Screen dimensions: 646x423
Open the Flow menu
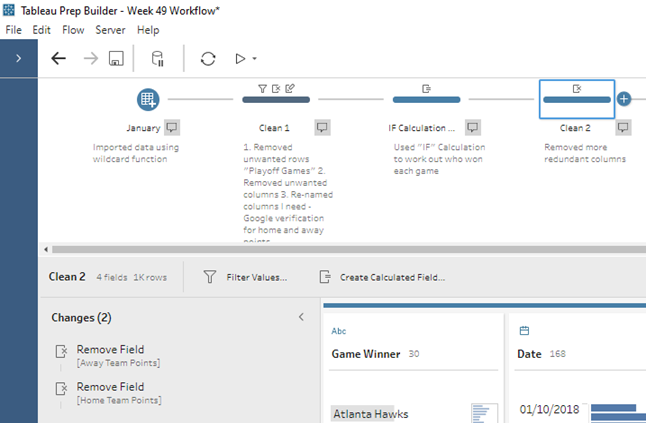(x=73, y=30)
